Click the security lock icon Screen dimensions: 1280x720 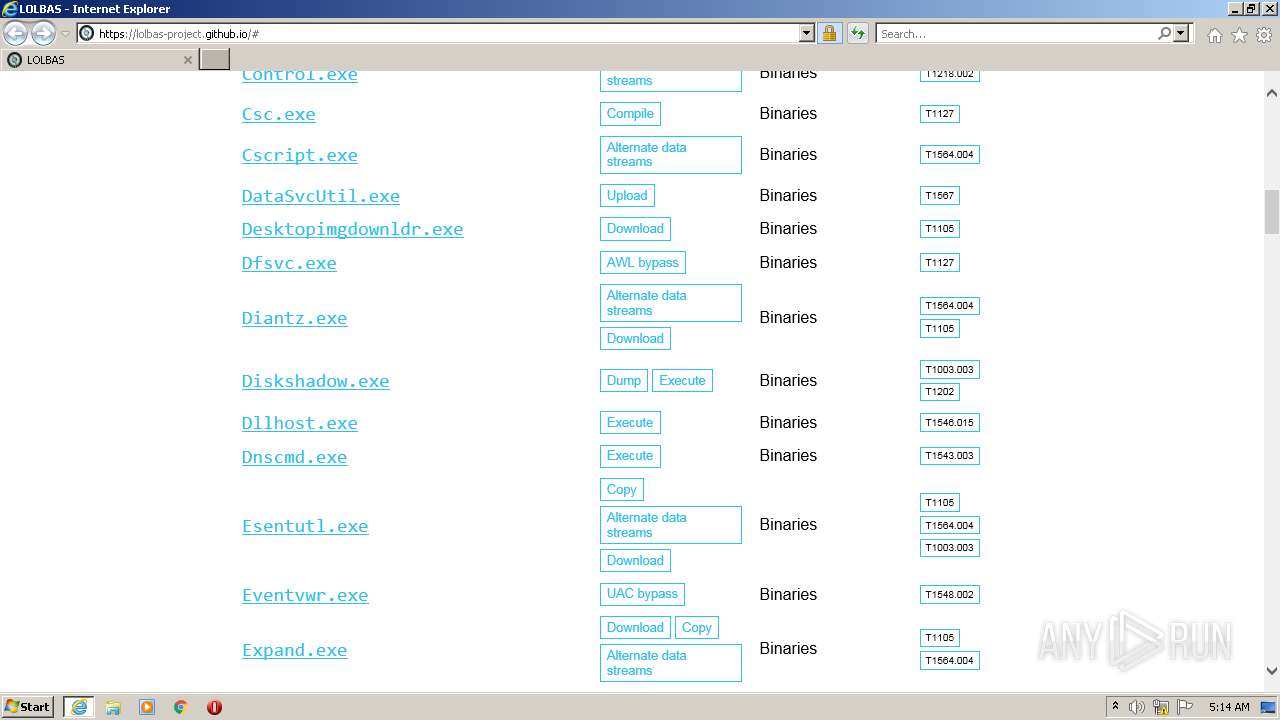(830, 33)
